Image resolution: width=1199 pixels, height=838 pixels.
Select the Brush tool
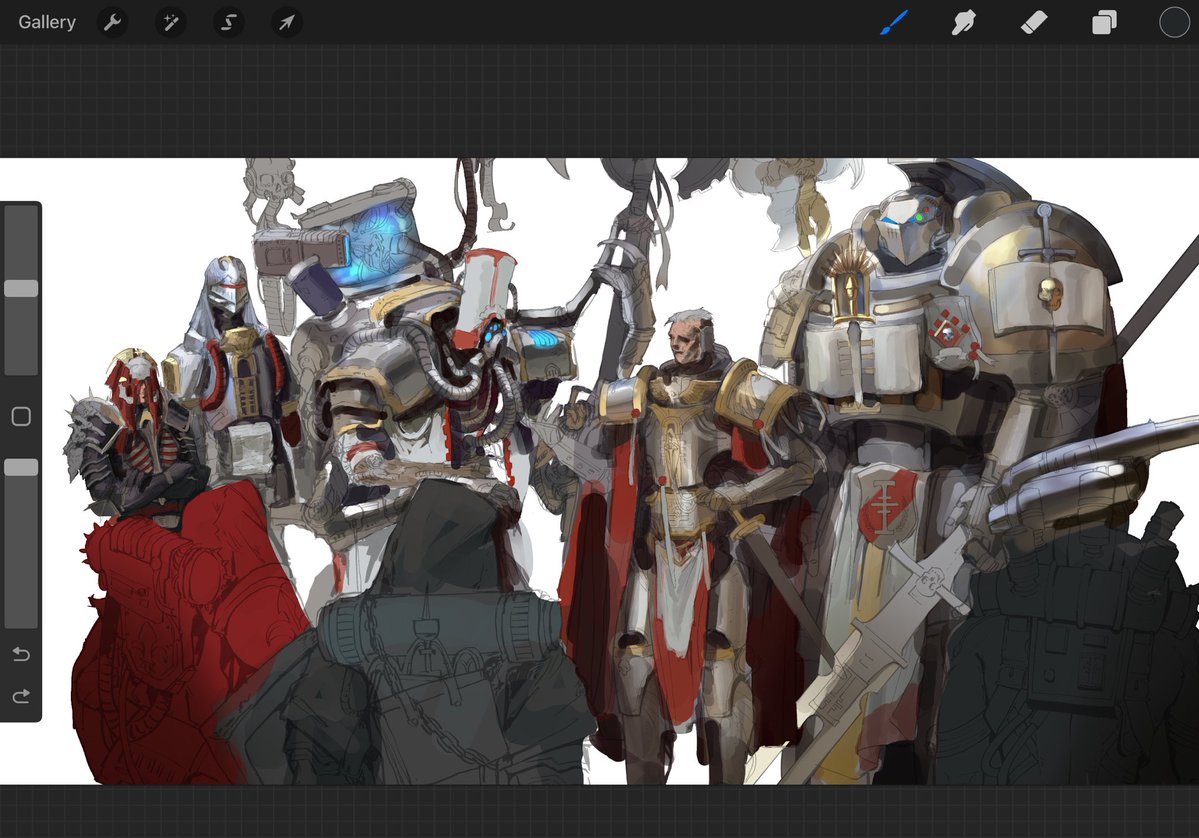(894, 22)
